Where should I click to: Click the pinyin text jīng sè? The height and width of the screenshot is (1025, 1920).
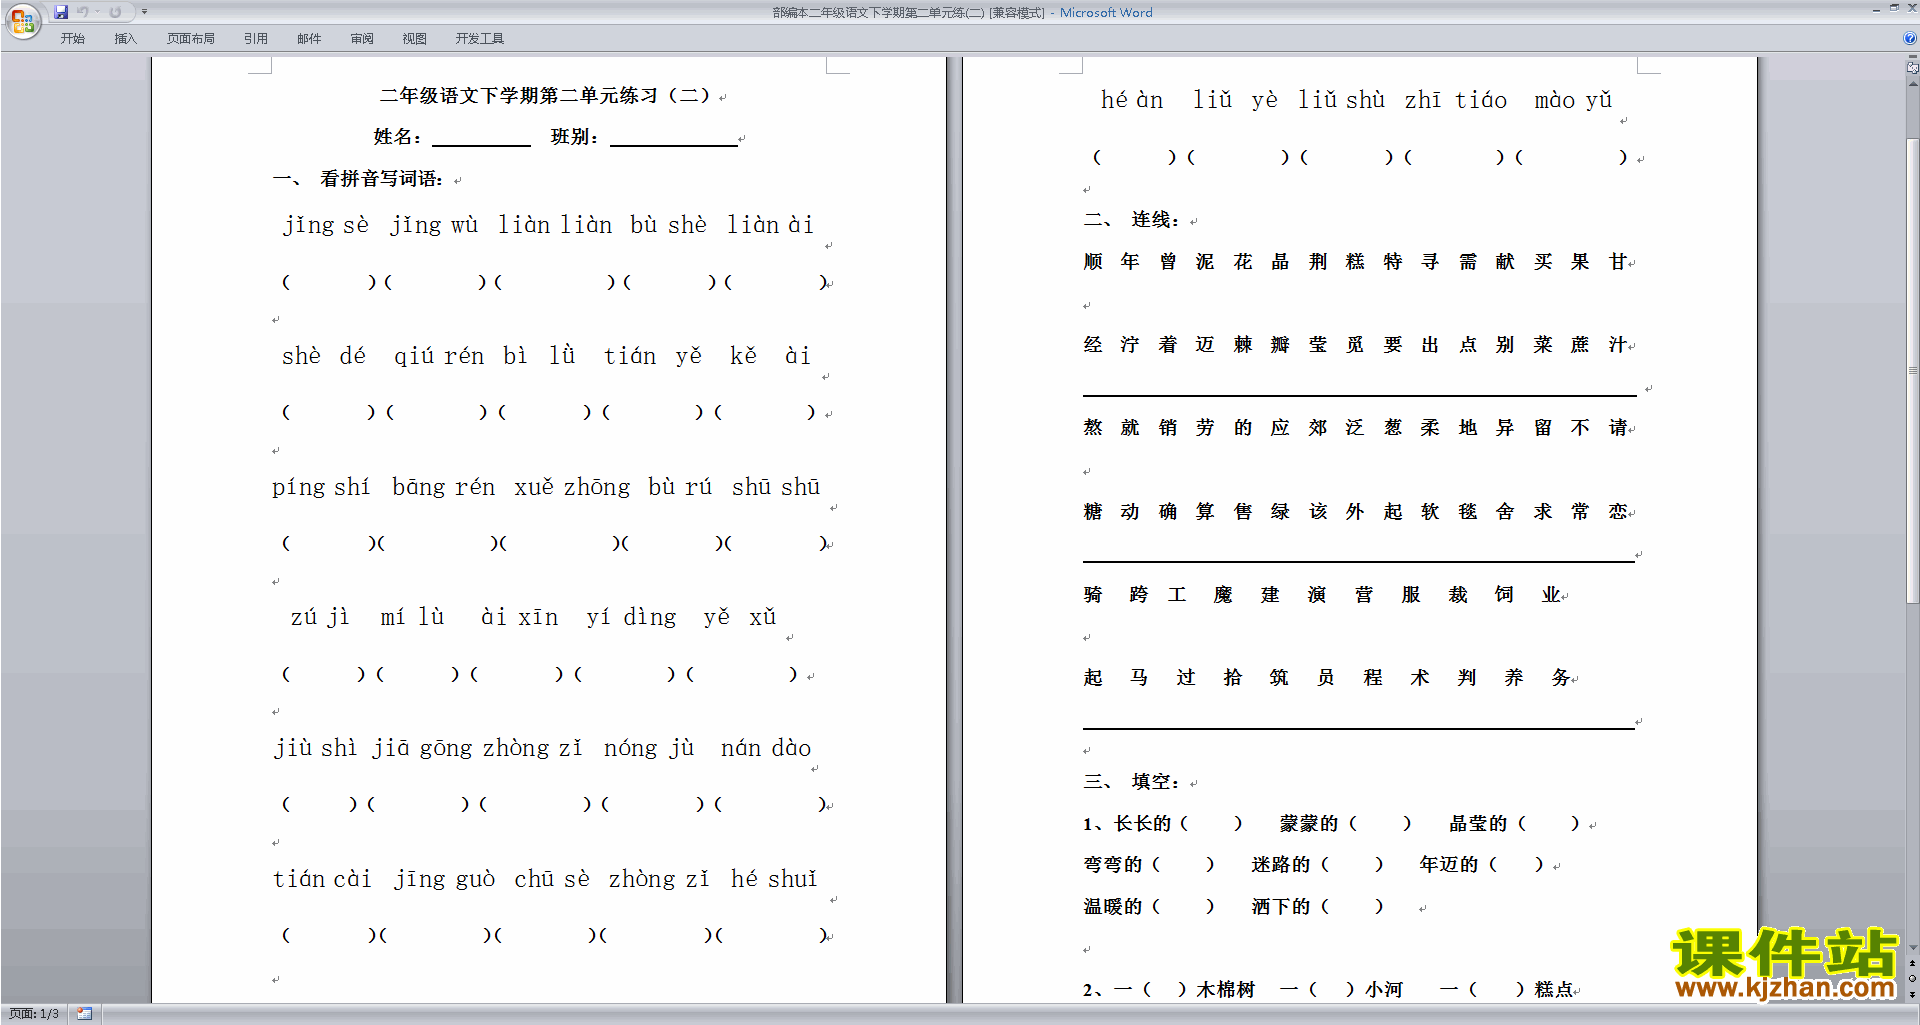click(x=326, y=225)
